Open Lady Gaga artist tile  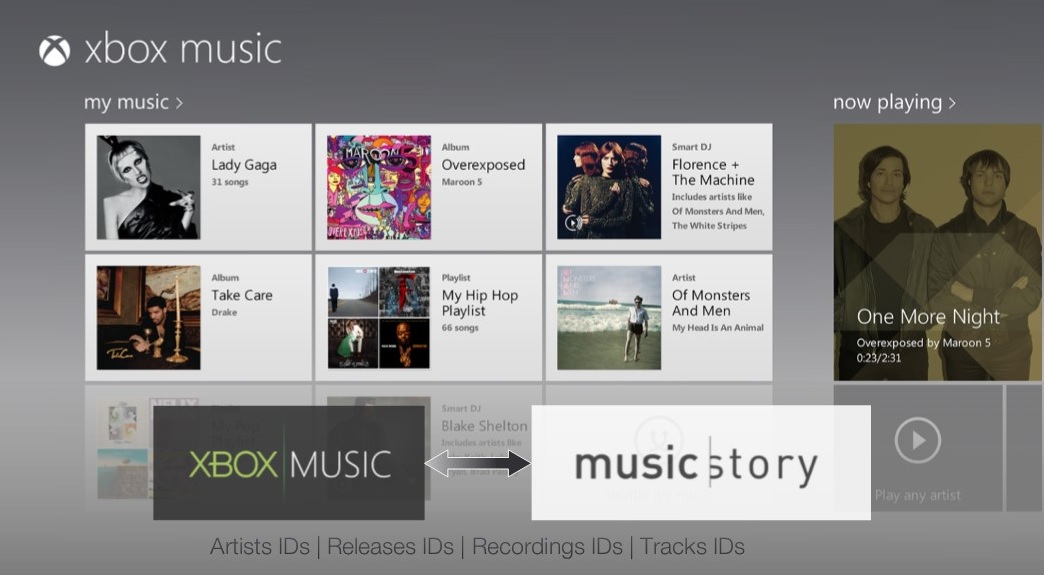click(198, 187)
